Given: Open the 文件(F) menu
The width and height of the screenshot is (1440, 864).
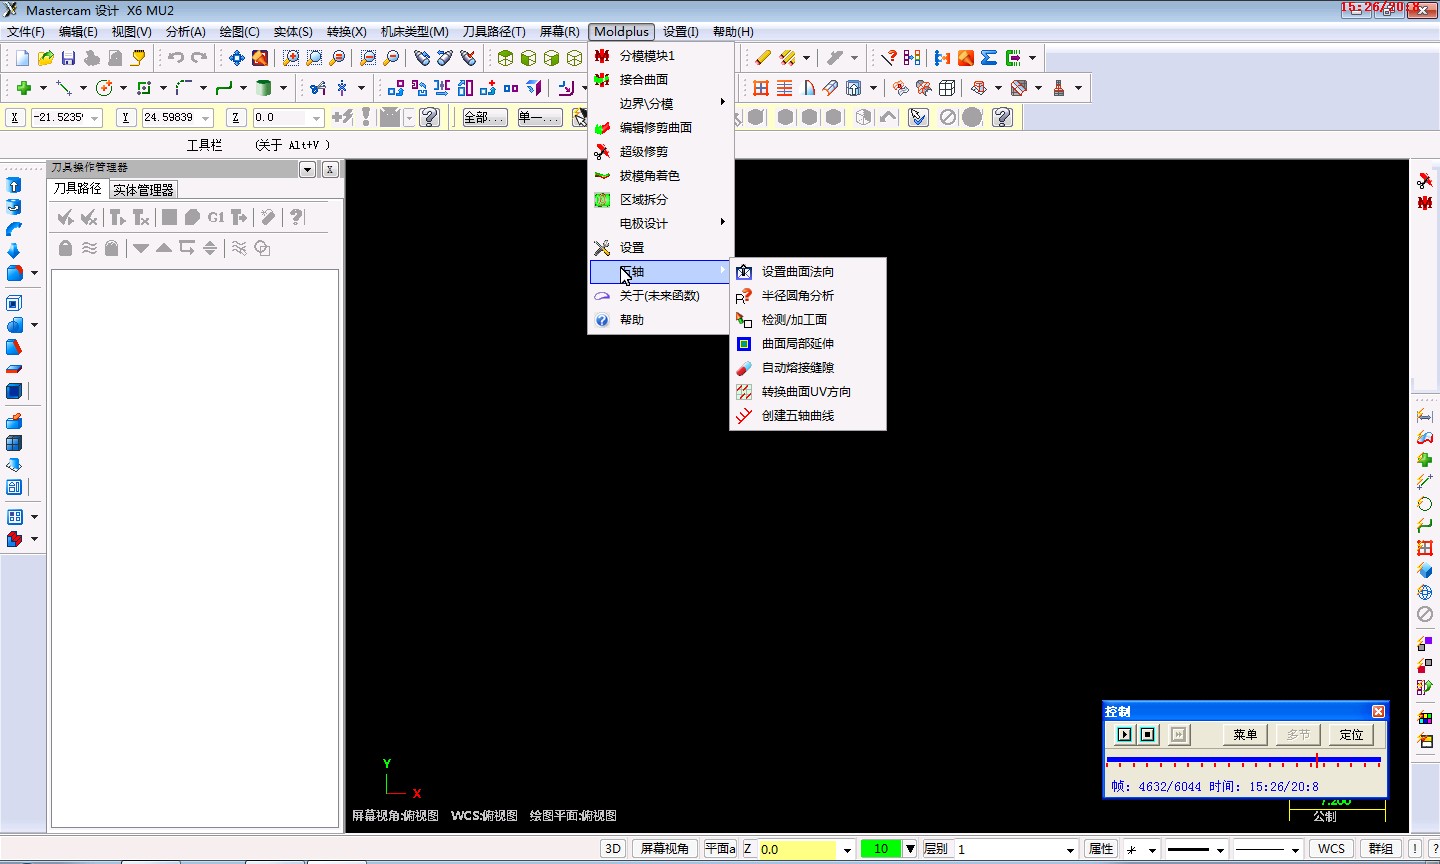Looking at the screenshot, I should tap(26, 32).
